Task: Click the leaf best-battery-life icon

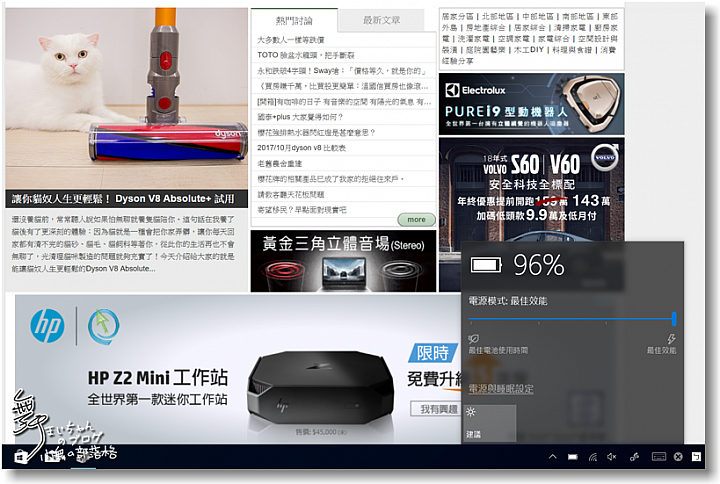Action: click(473, 339)
